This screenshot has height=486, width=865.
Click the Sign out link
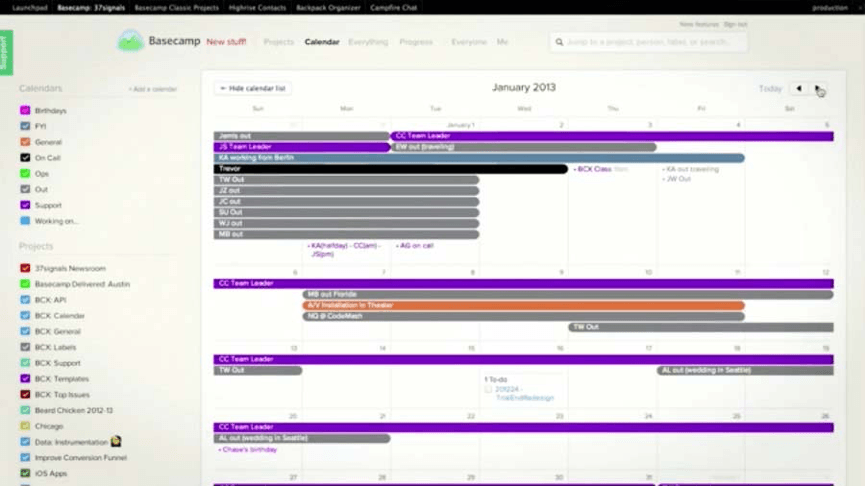coord(735,24)
